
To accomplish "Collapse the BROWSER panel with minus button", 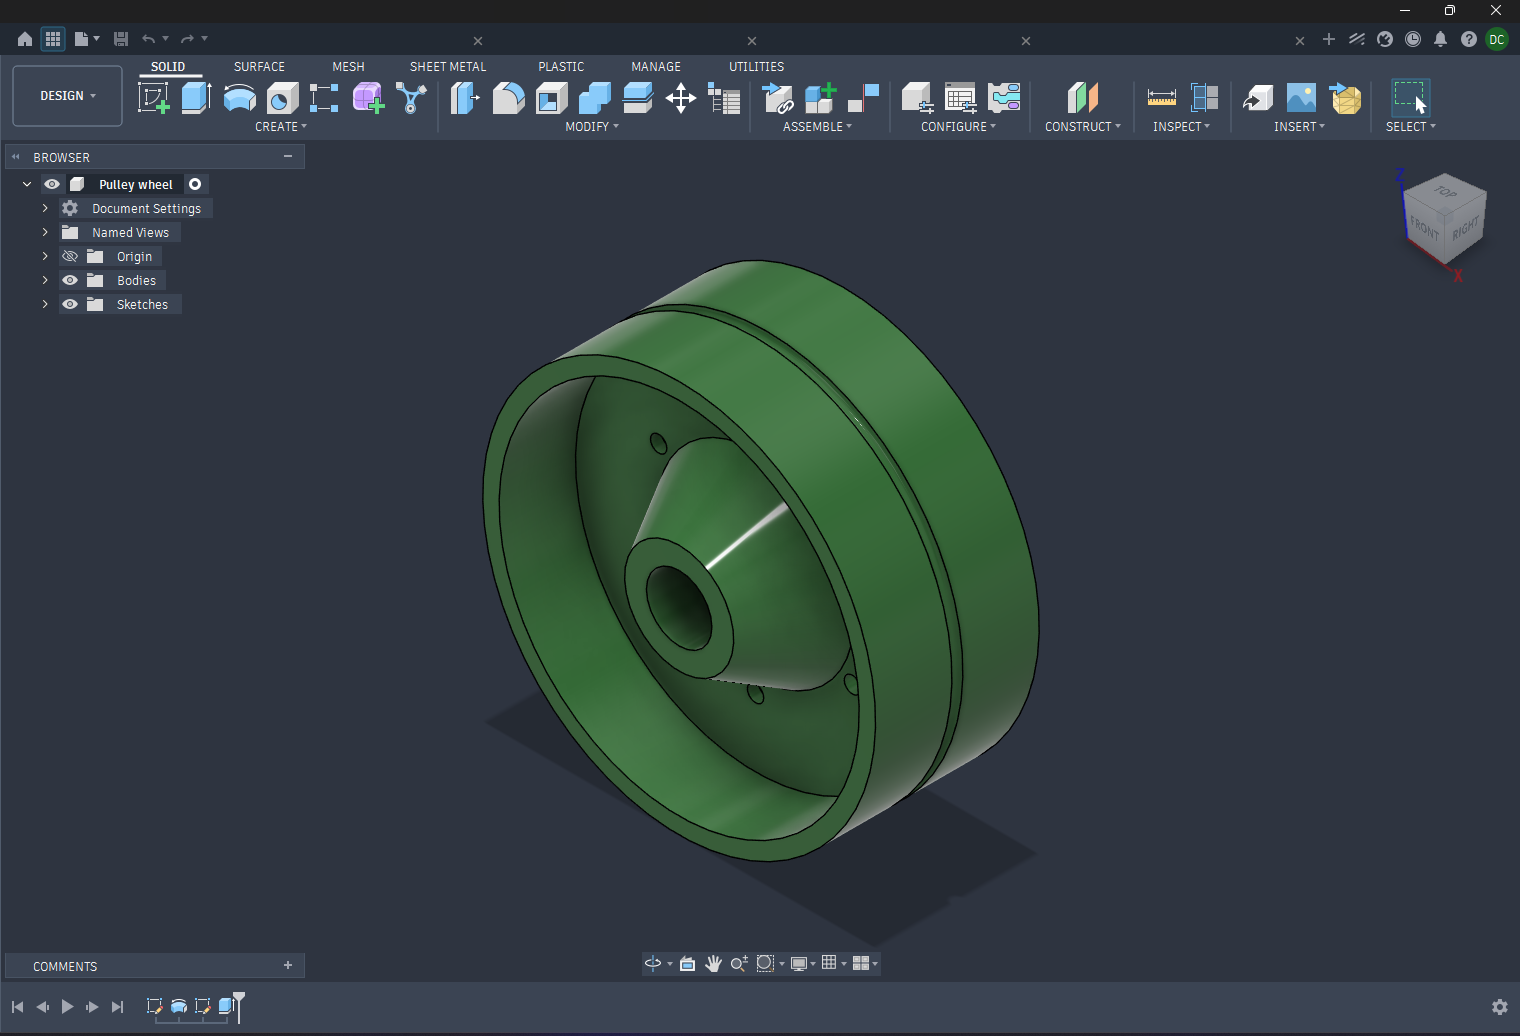I will coord(288,157).
